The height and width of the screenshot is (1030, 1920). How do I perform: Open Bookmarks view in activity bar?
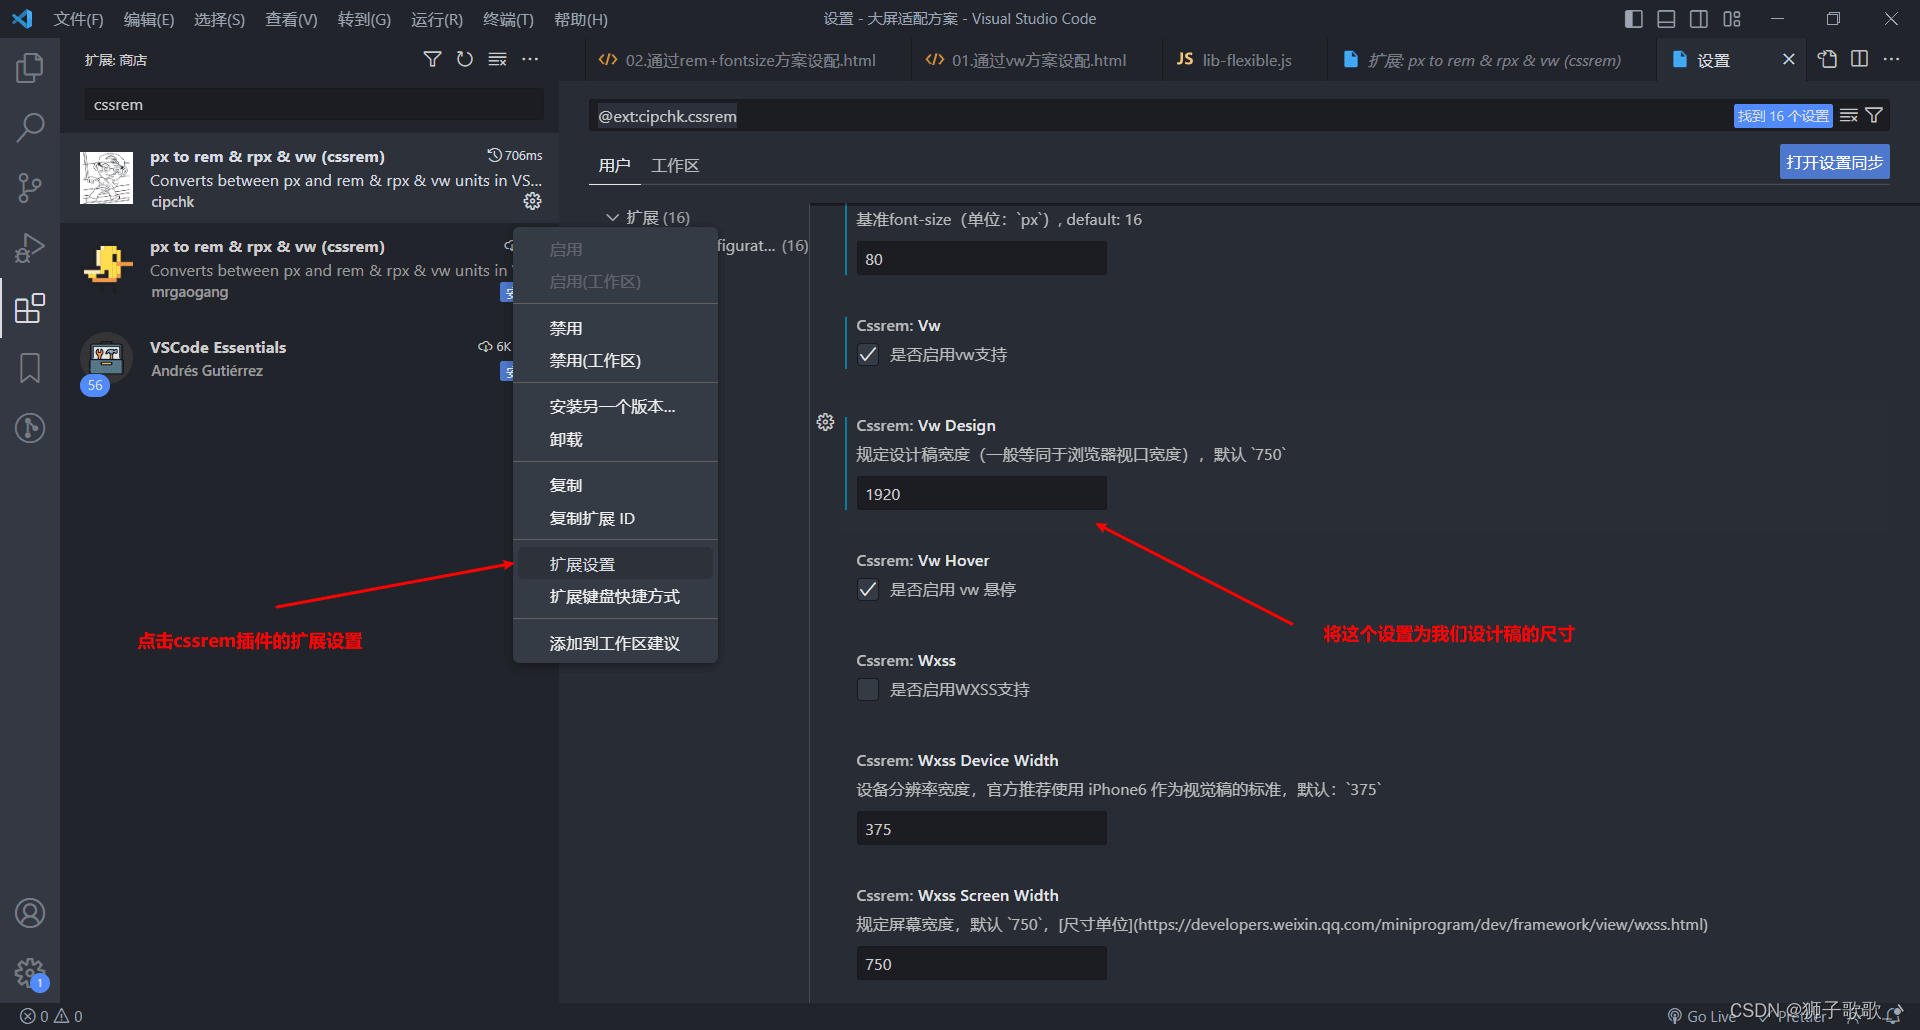click(x=30, y=368)
